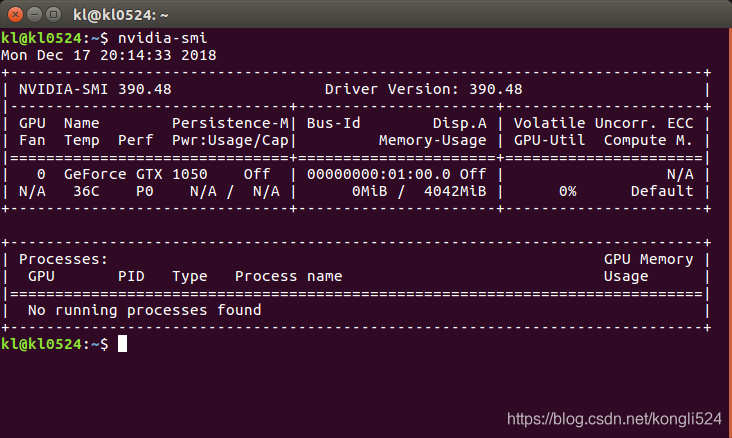
Task: Click the Disp.A column header
Action: point(459,123)
